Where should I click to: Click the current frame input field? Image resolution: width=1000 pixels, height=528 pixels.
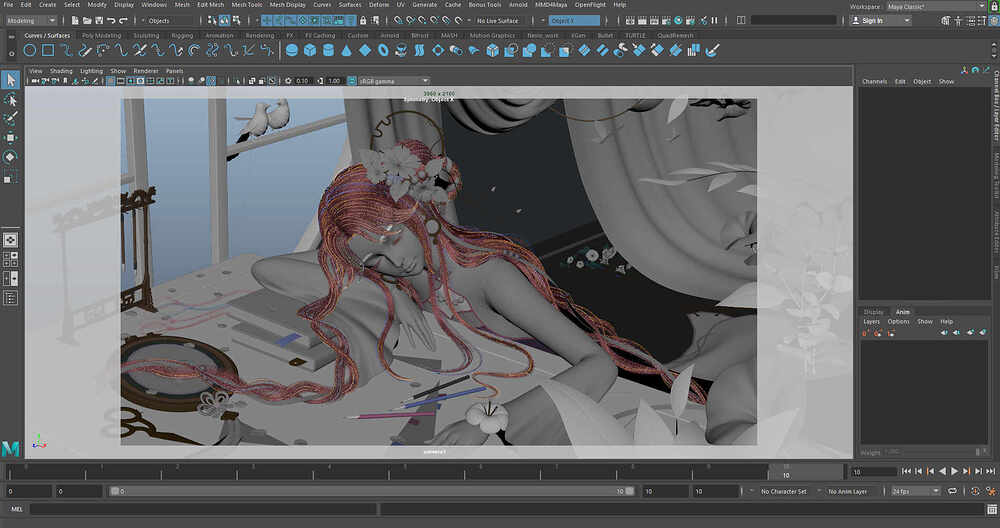(x=874, y=472)
